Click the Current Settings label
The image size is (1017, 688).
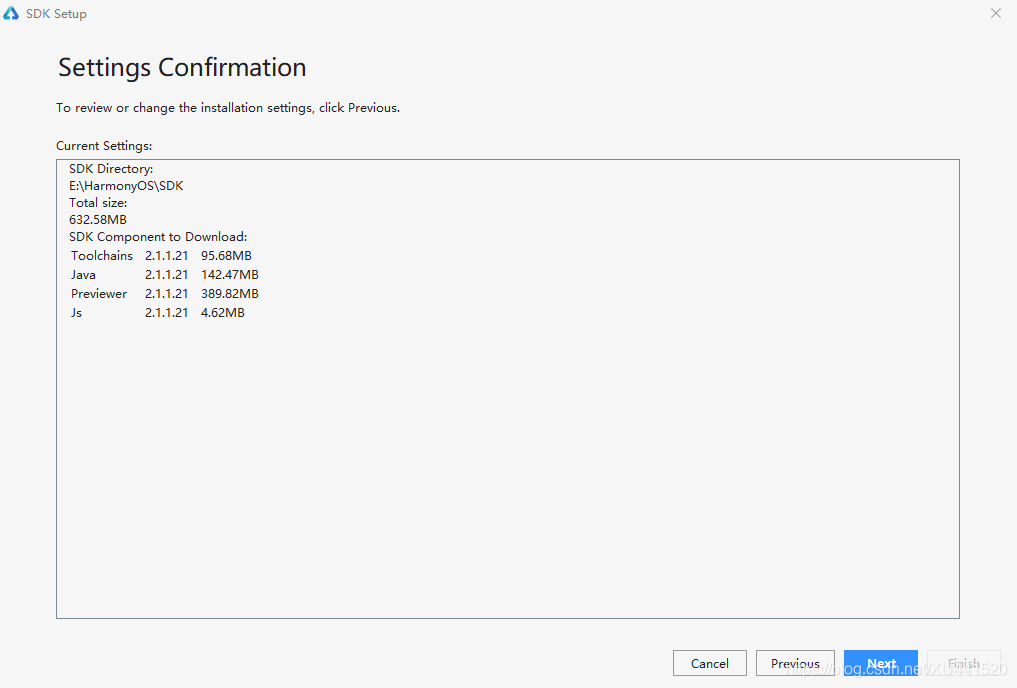pyautogui.click(x=104, y=146)
